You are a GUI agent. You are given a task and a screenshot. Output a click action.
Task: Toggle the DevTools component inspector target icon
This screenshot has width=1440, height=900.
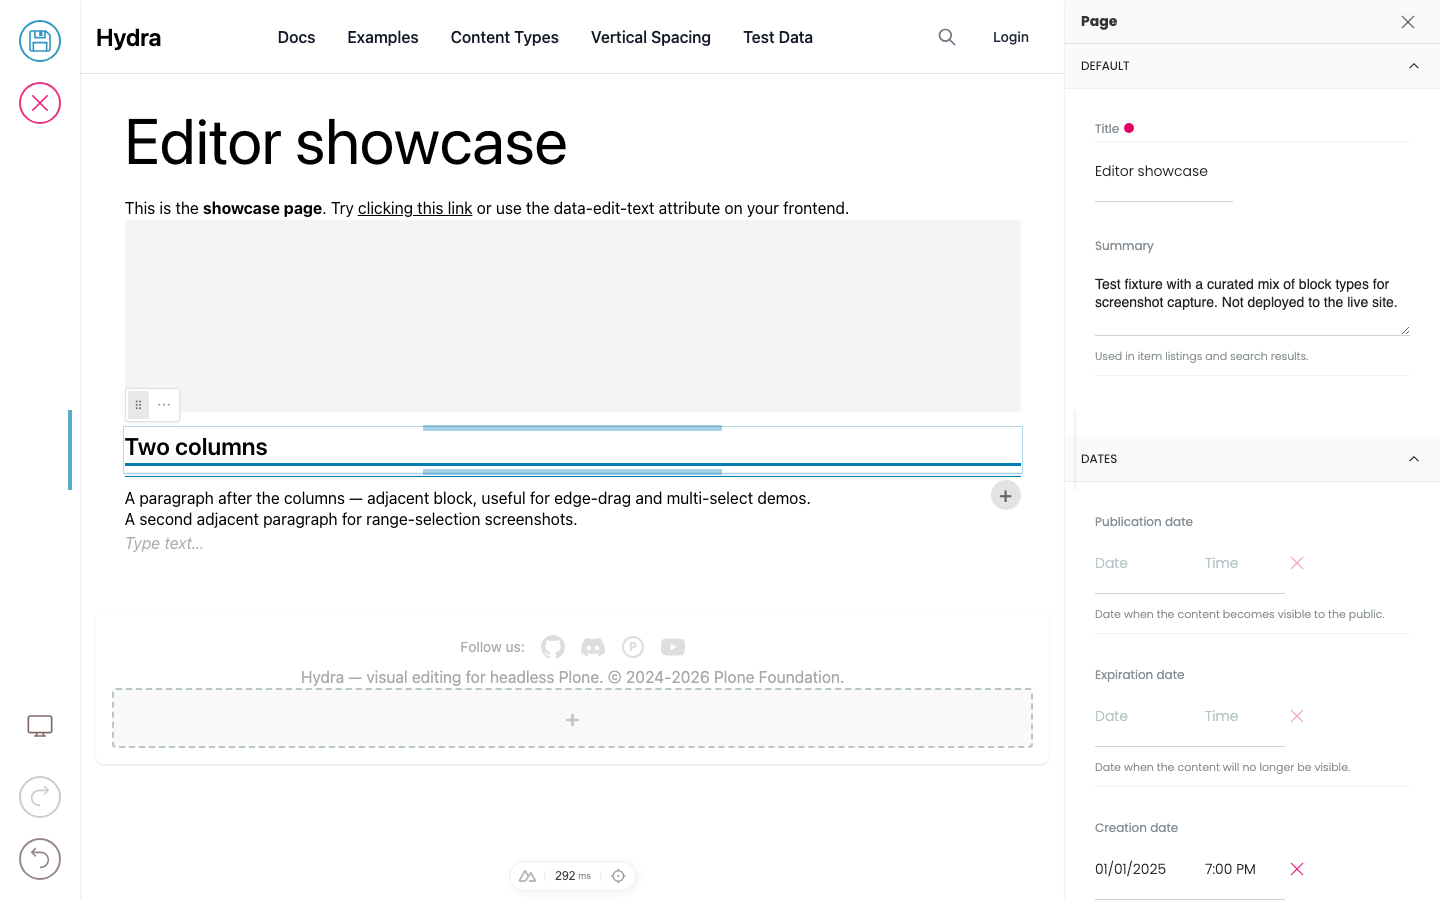[619, 876]
